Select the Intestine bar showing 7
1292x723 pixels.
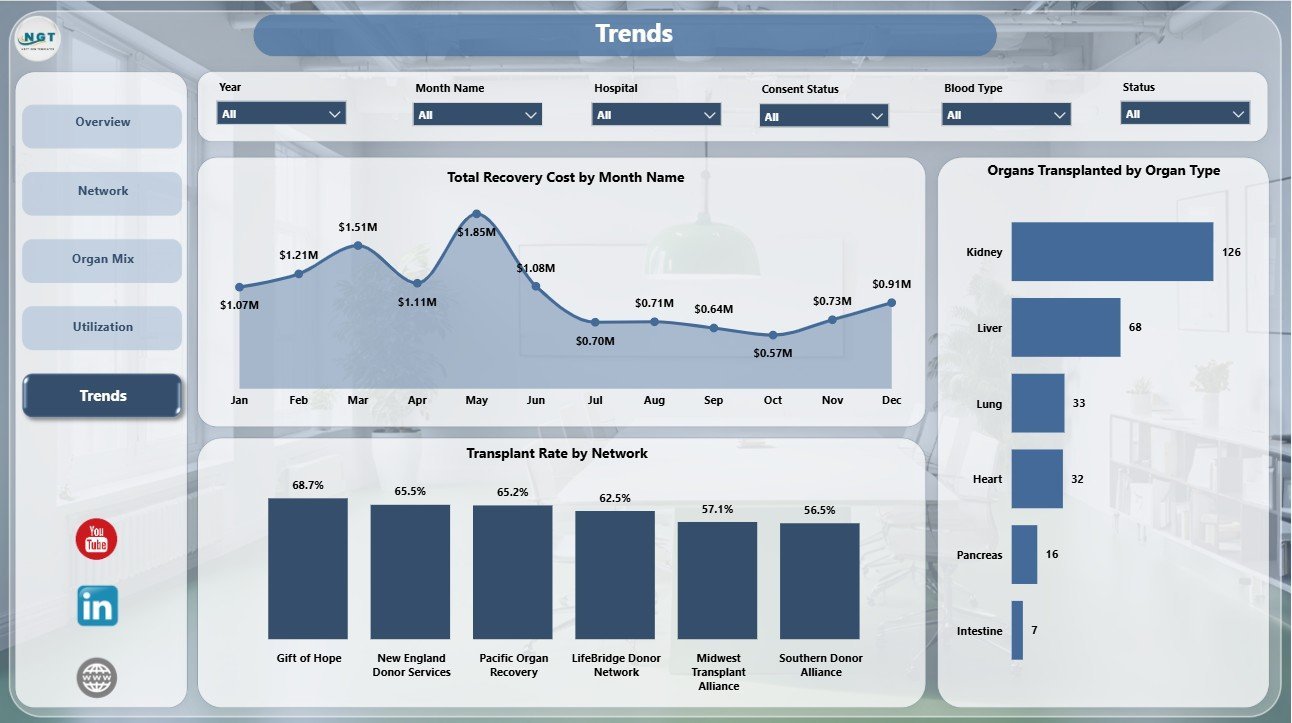pos(1017,630)
